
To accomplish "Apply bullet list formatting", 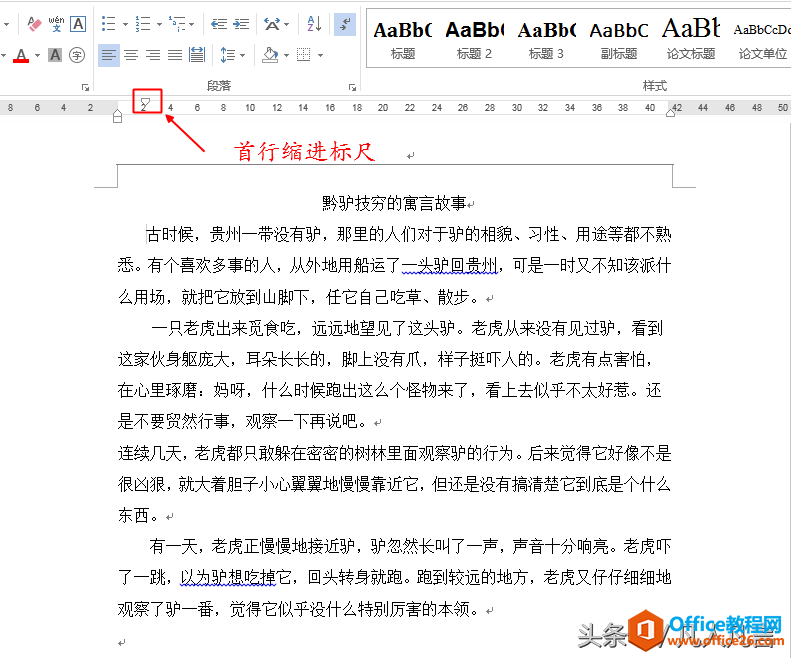I will [x=108, y=24].
